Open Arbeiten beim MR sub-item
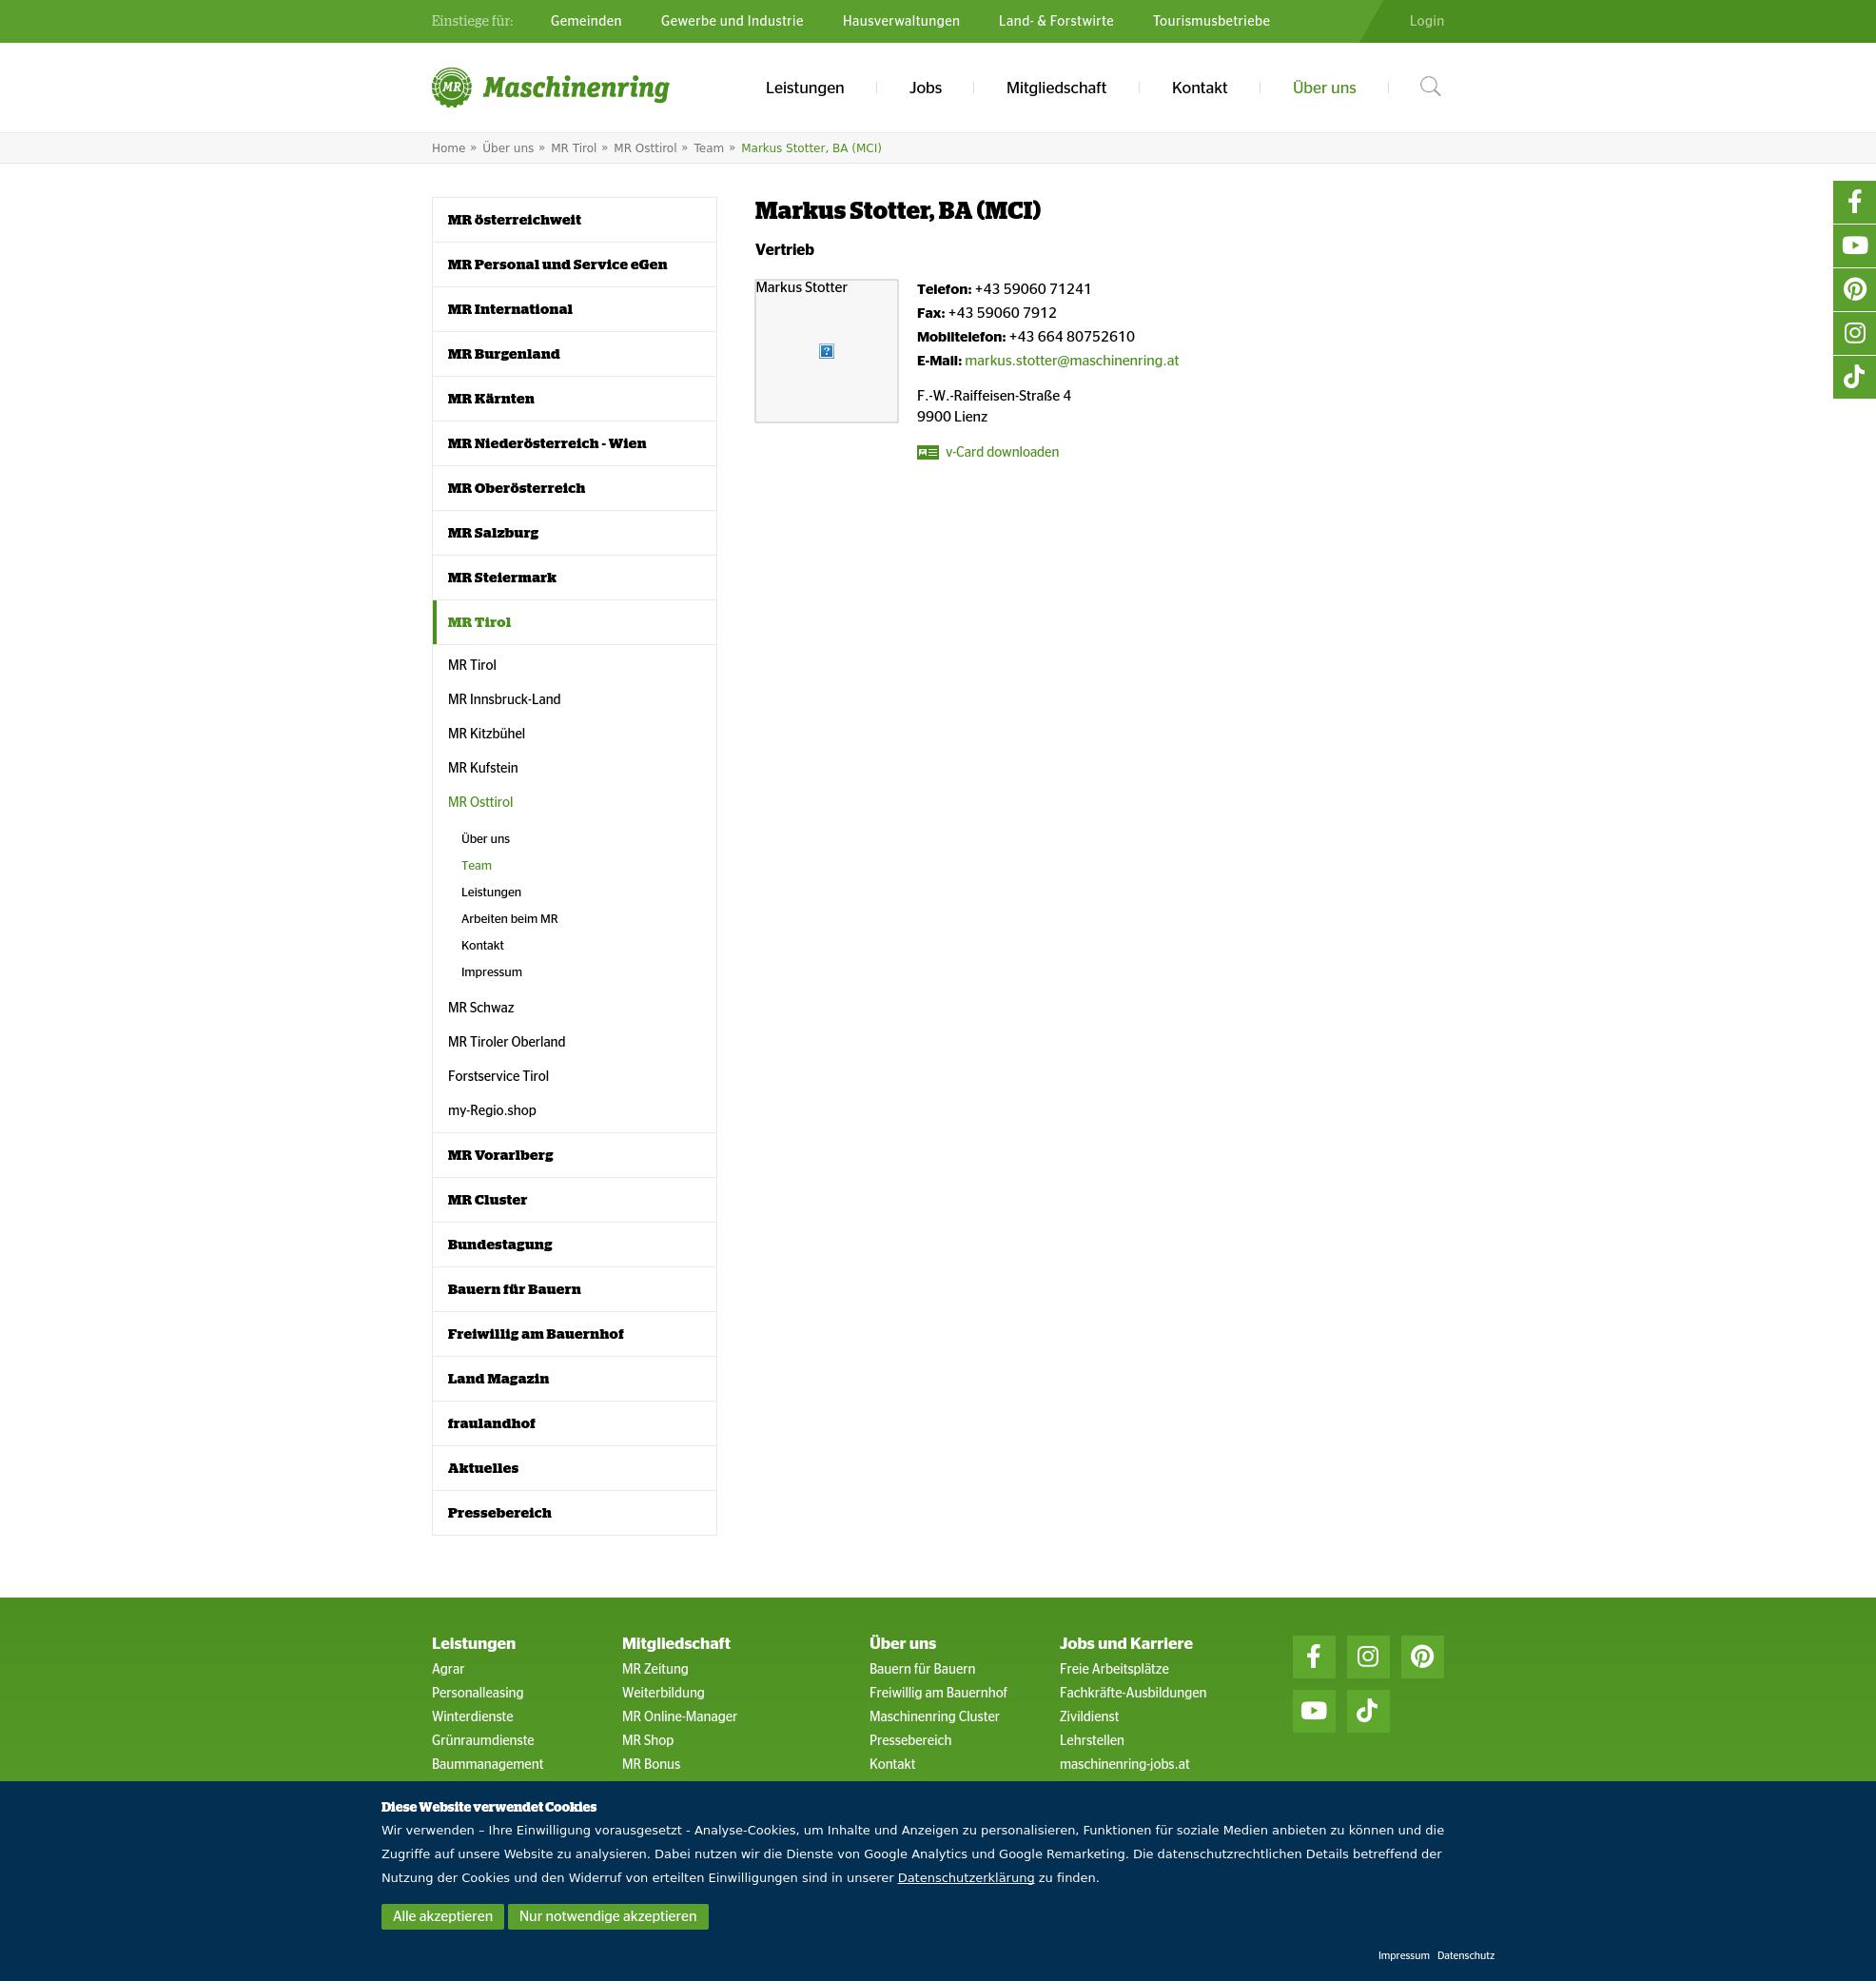Viewport: 1876px width, 1981px height. point(509,919)
